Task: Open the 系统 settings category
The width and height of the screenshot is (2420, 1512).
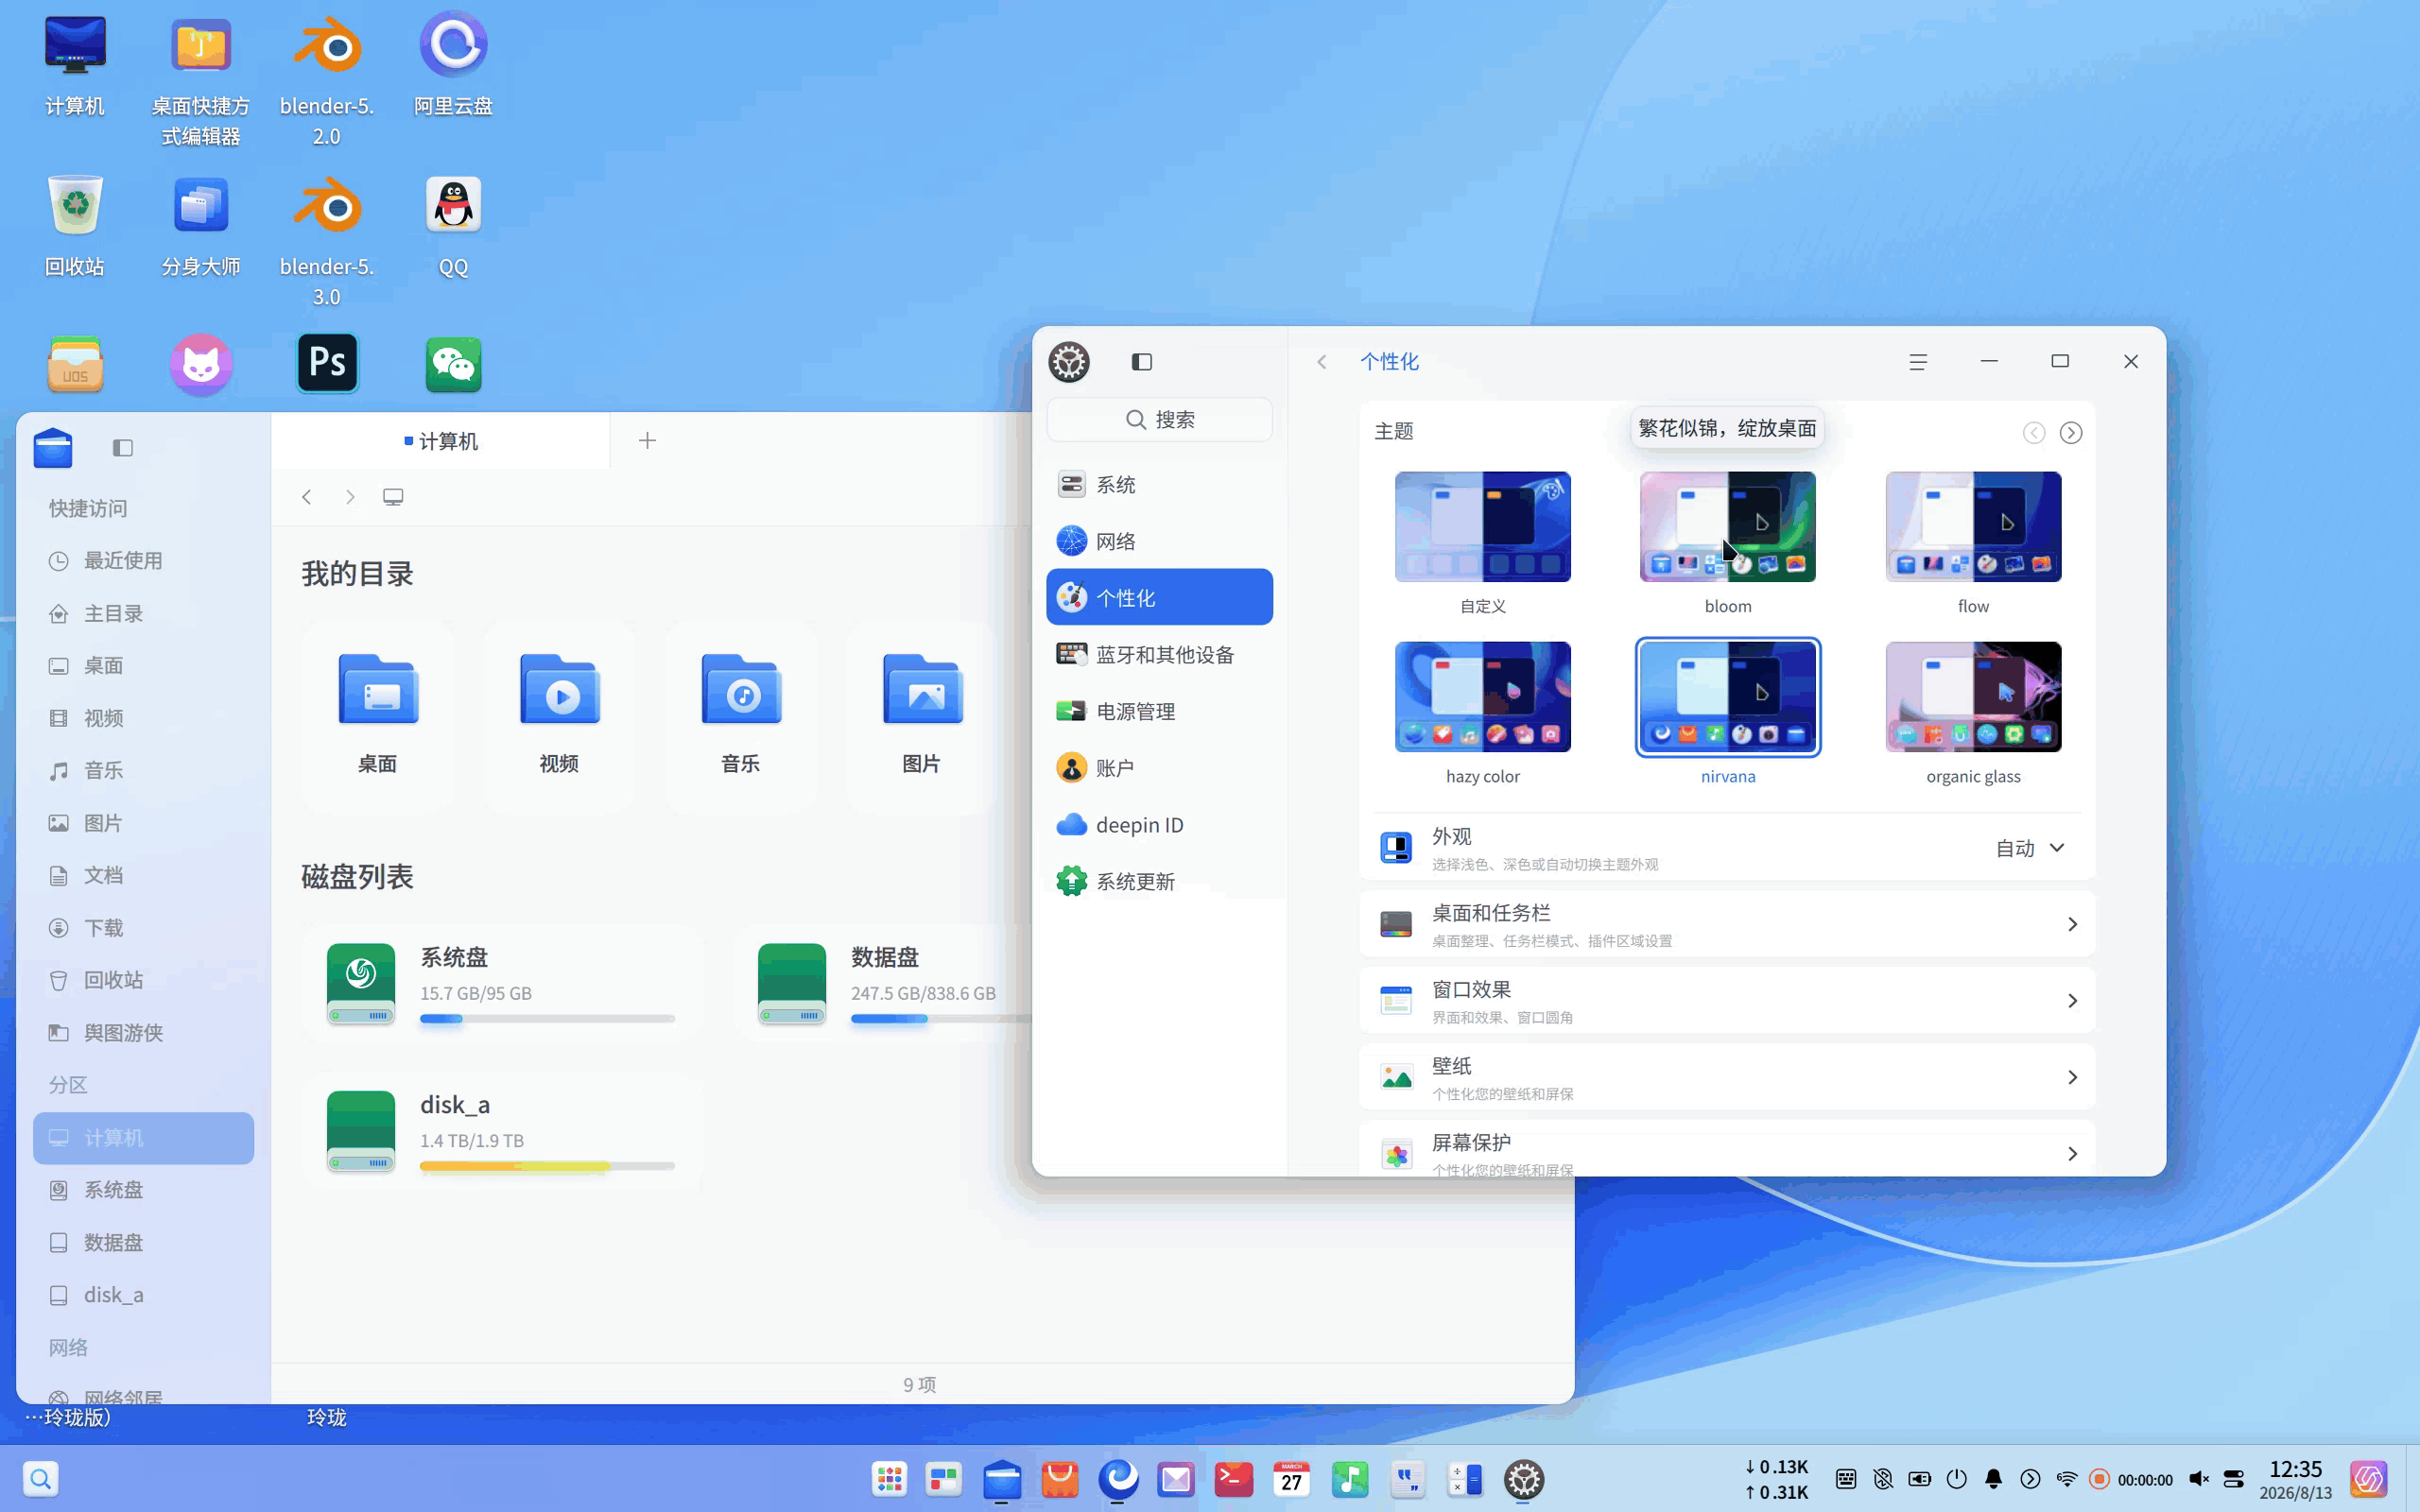Action: coord(1159,485)
